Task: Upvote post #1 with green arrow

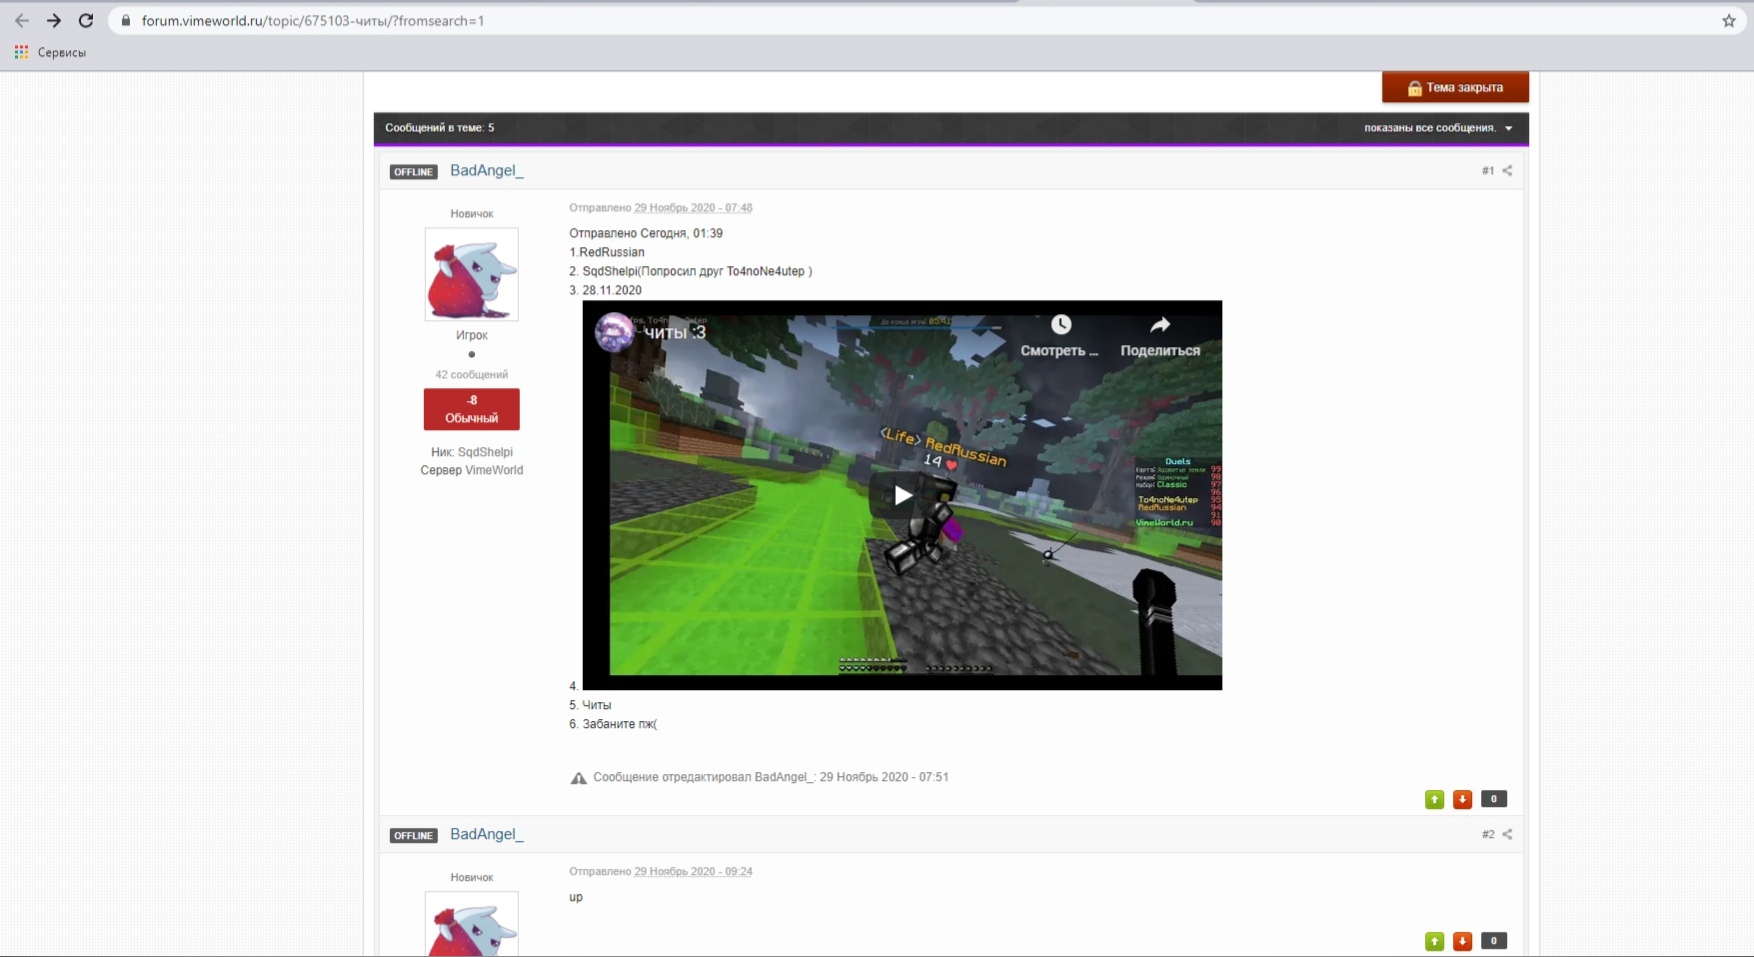Action: coord(1434,799)
